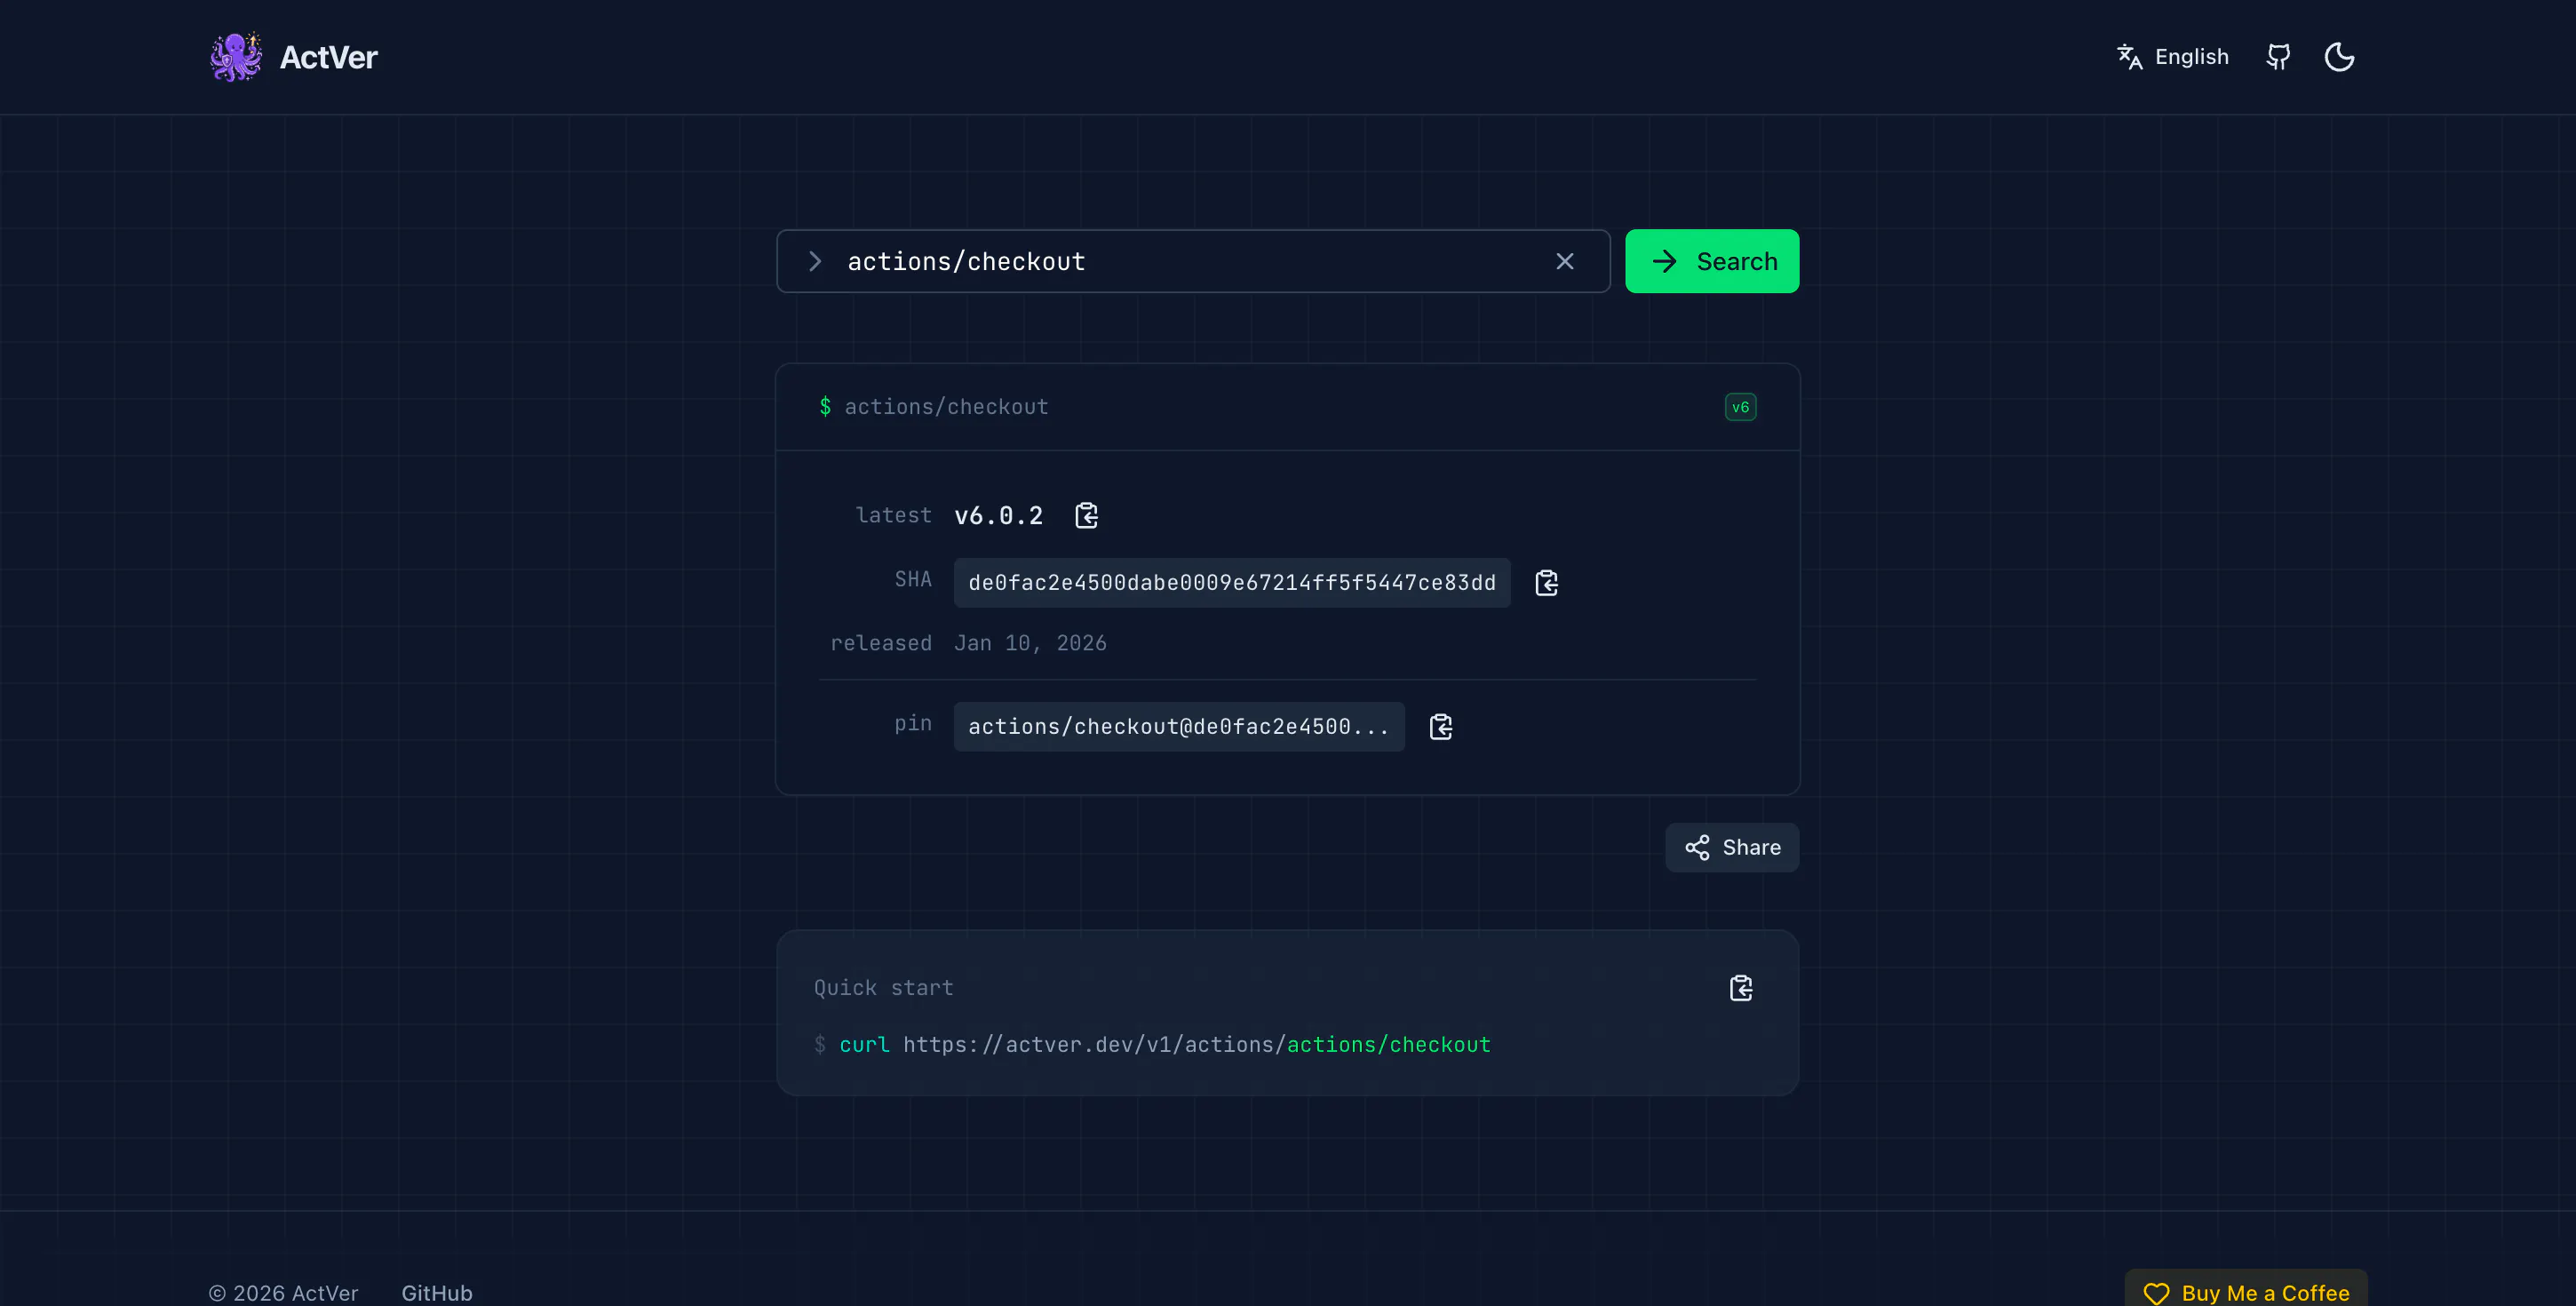Click the chevron prompt icon in the search box
Image resolution: width=2576 pixels, height=1306 pixels.
[x=815, y=261]
